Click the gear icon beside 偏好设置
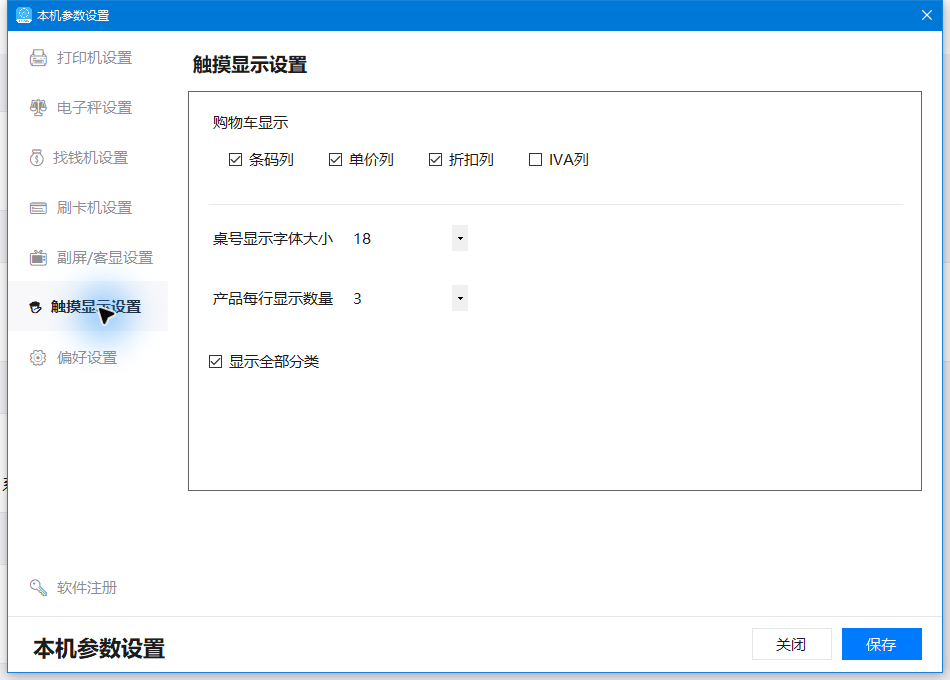950x680 pixels. (38, 358)
